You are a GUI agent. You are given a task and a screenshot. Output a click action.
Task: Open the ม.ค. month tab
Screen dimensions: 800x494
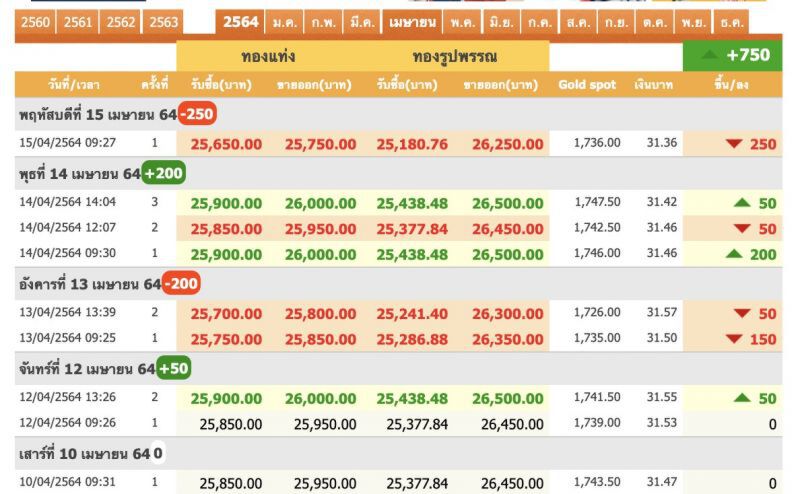tap(285, 22)
